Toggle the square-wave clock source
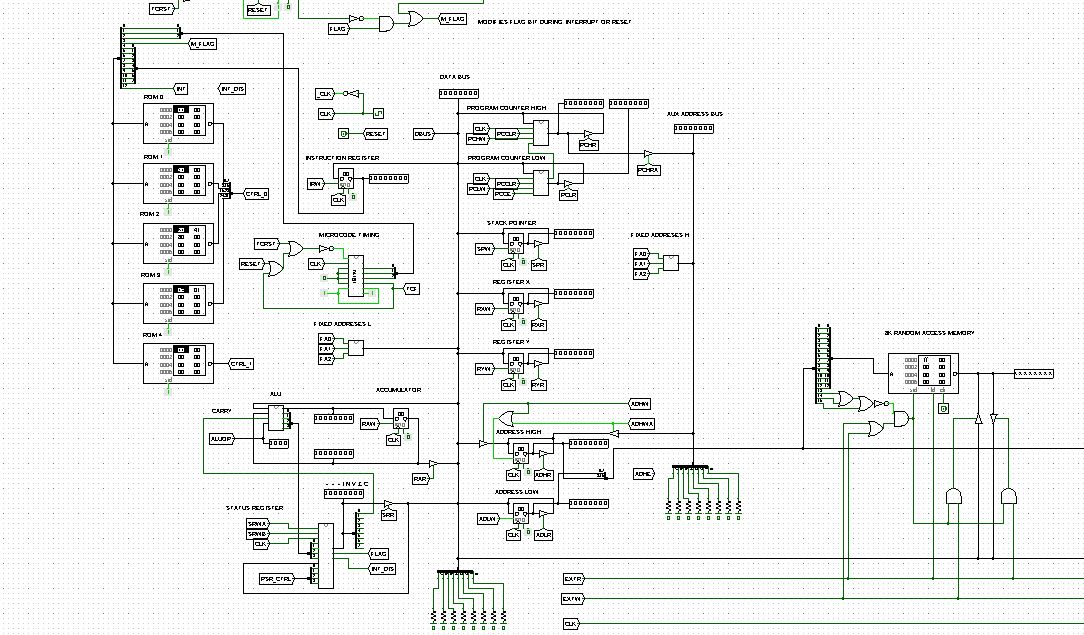This screenshot has width=1084, height=635. point(378,114)
